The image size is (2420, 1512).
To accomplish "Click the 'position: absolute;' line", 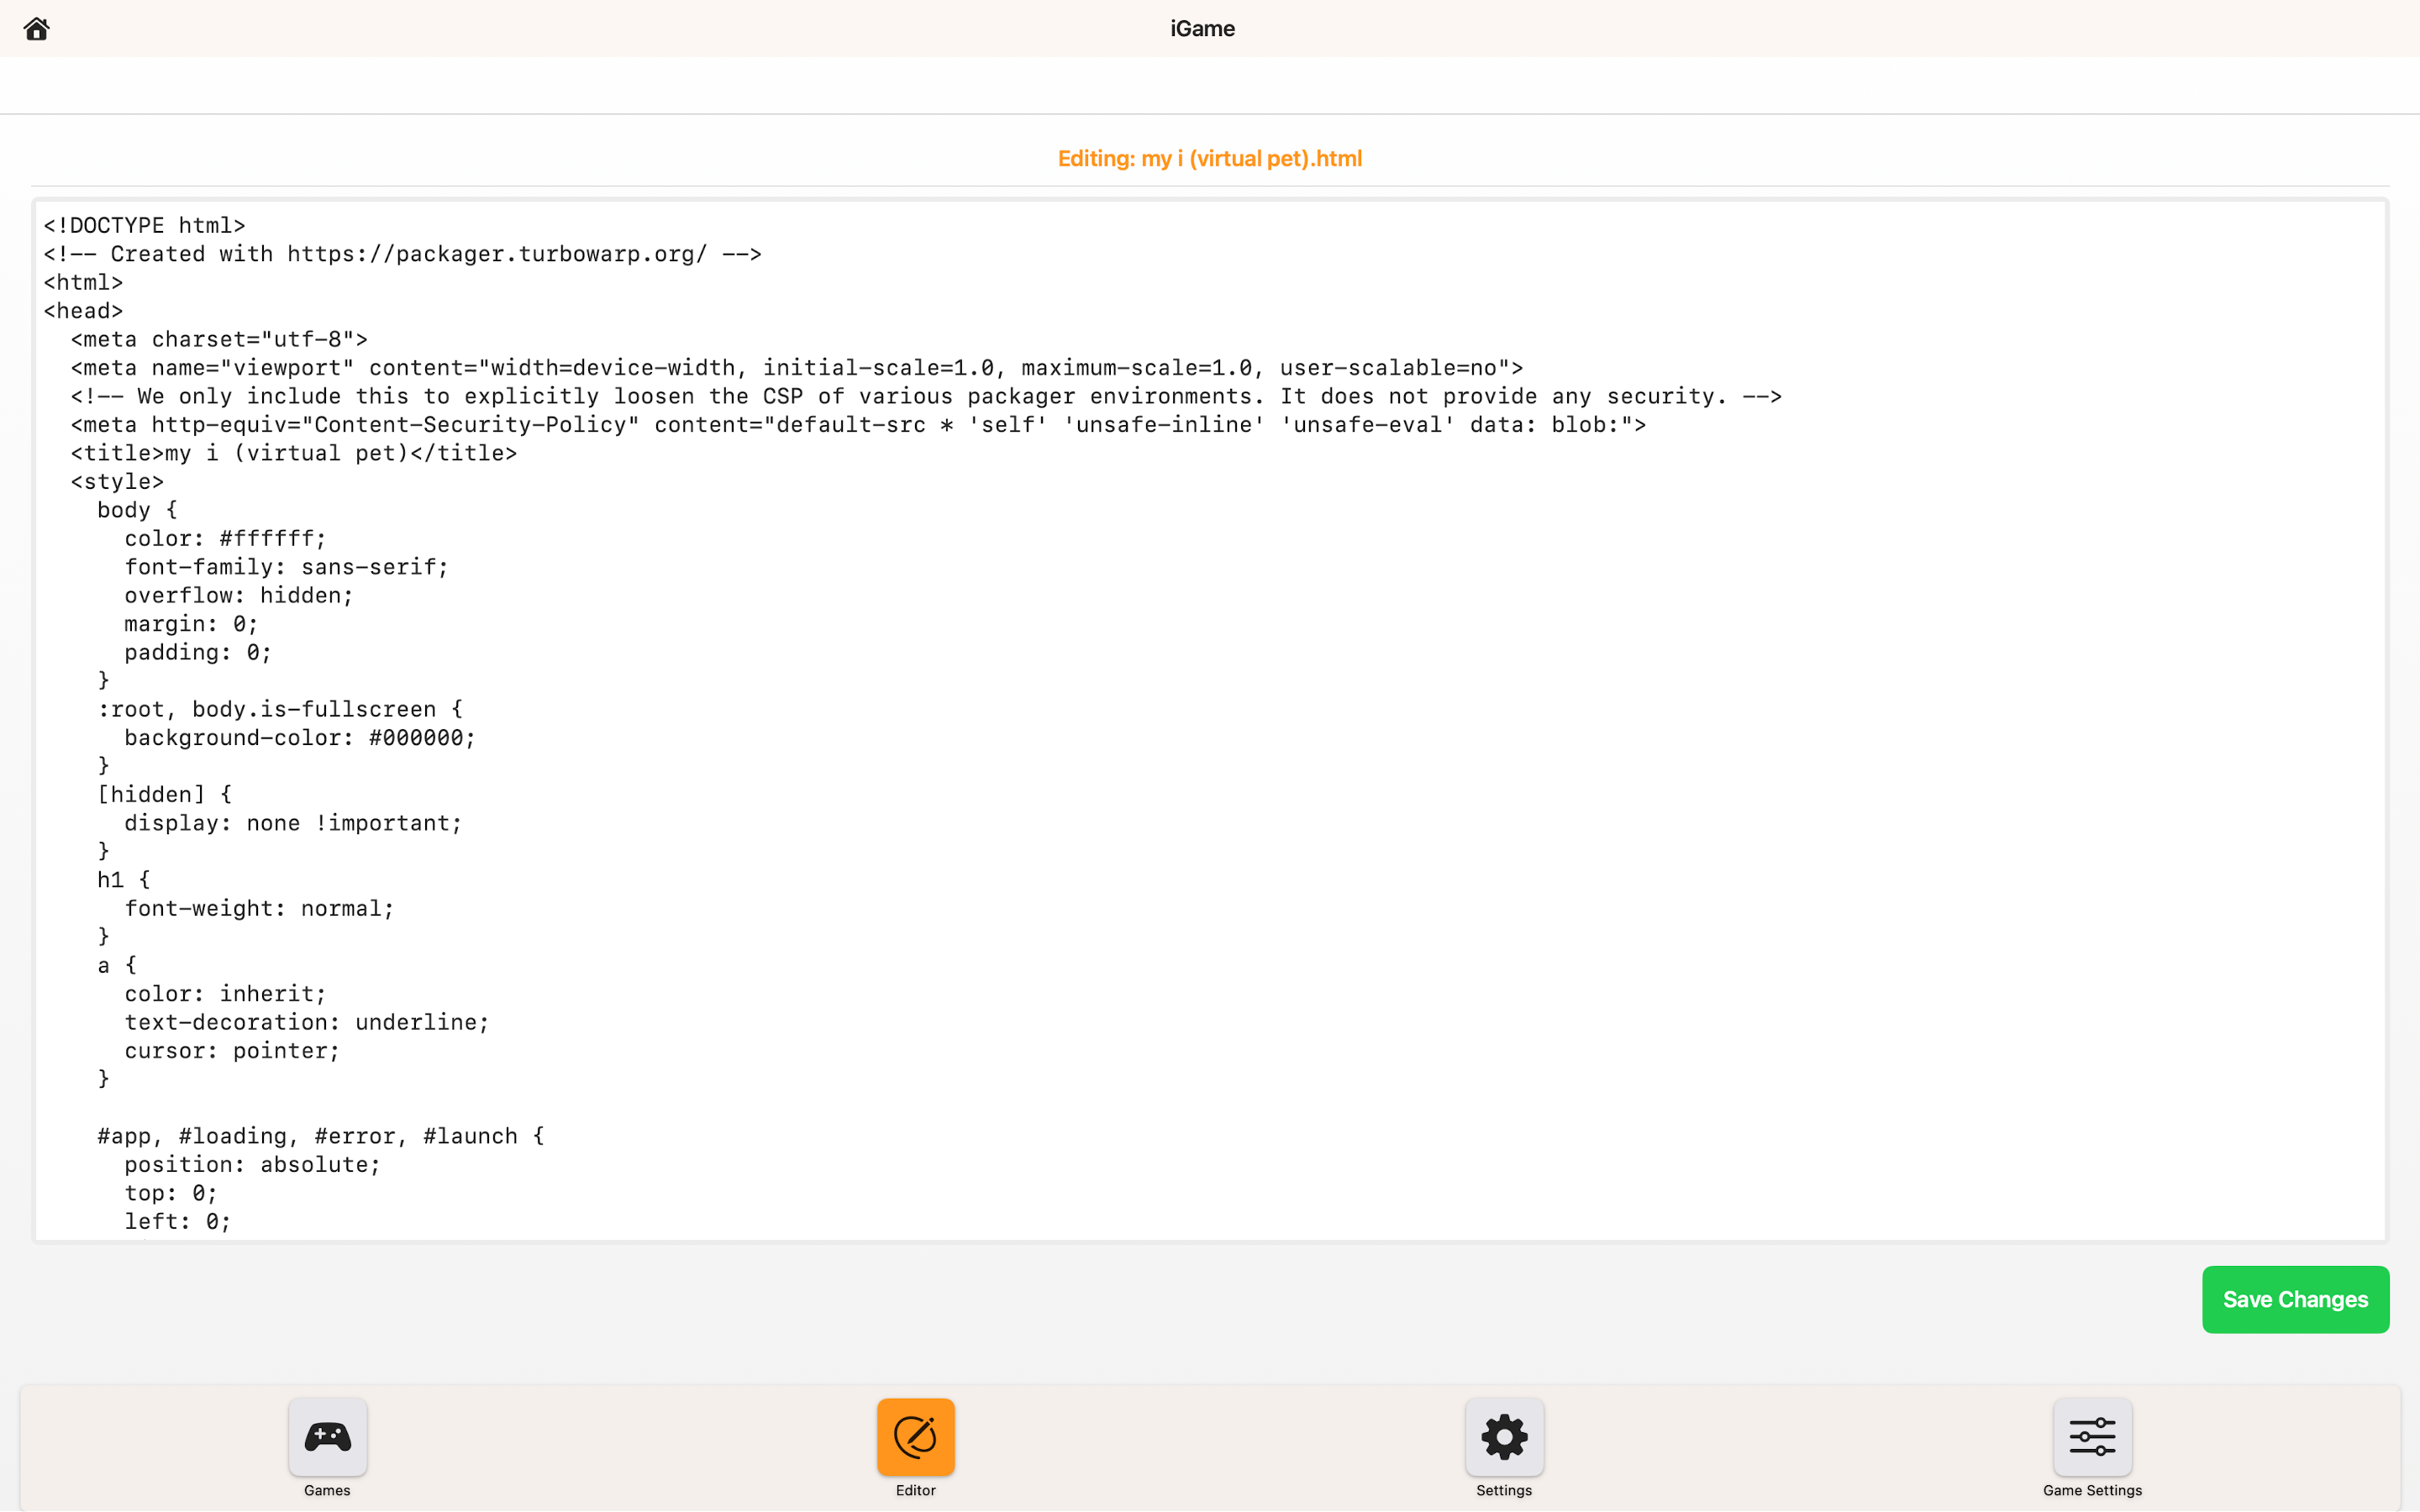I will pyautogui.click(x=253, y=1165).
